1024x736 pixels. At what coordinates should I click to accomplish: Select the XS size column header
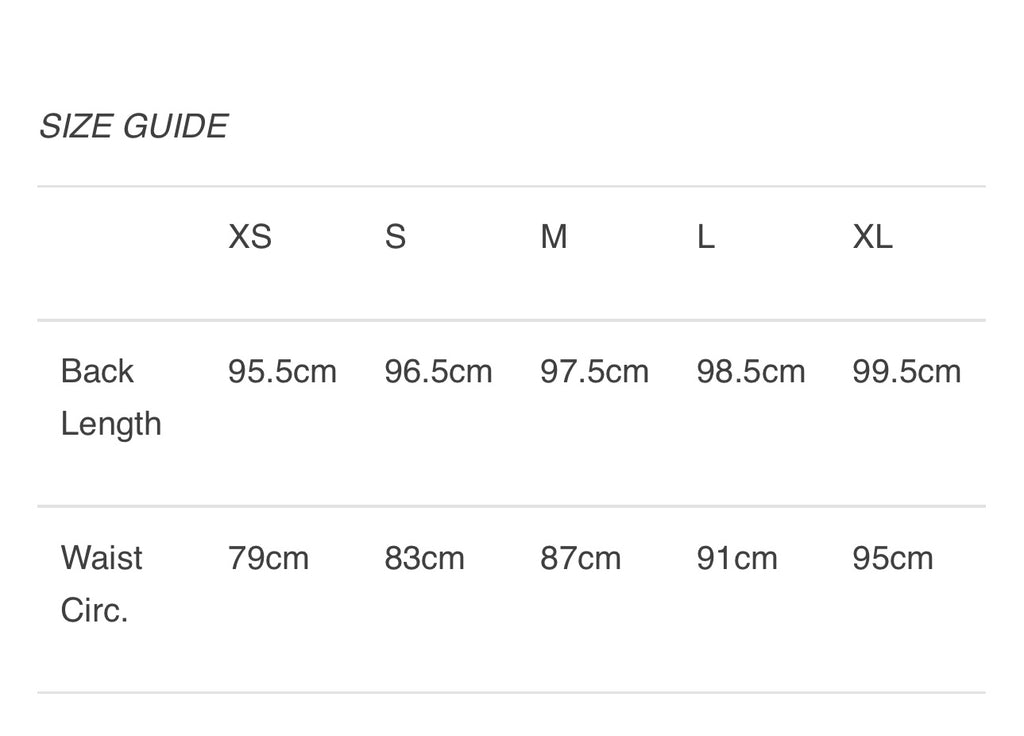[250, 237]
